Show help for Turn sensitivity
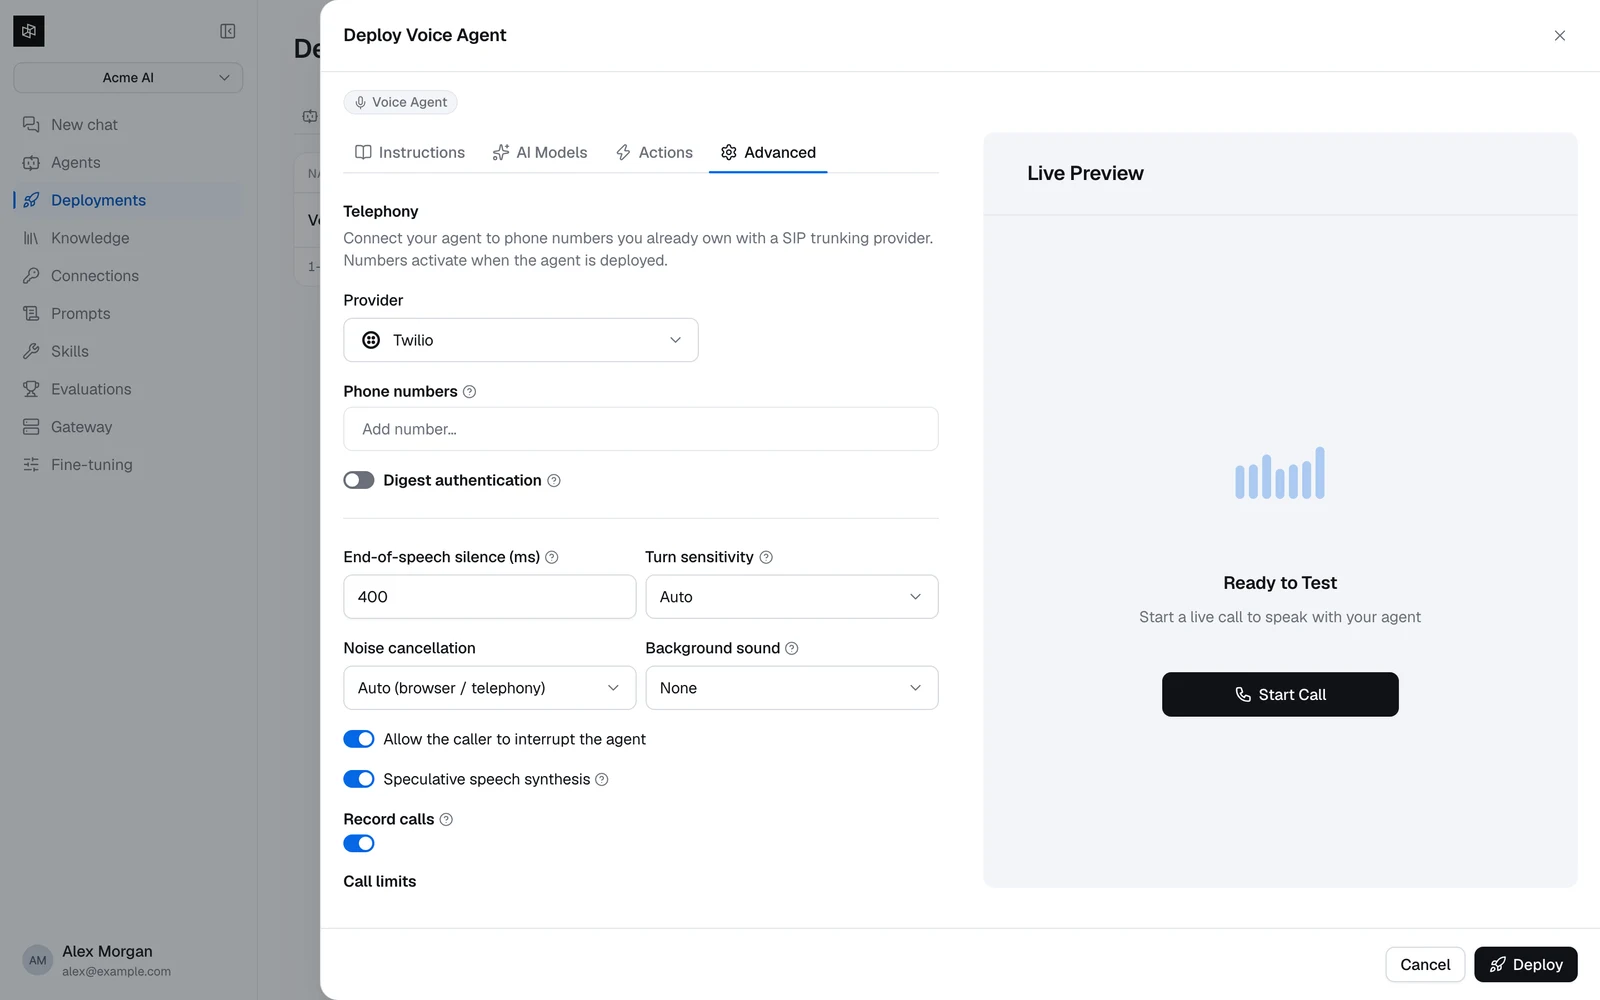The image size is (1600, 1000). (766, 557)
